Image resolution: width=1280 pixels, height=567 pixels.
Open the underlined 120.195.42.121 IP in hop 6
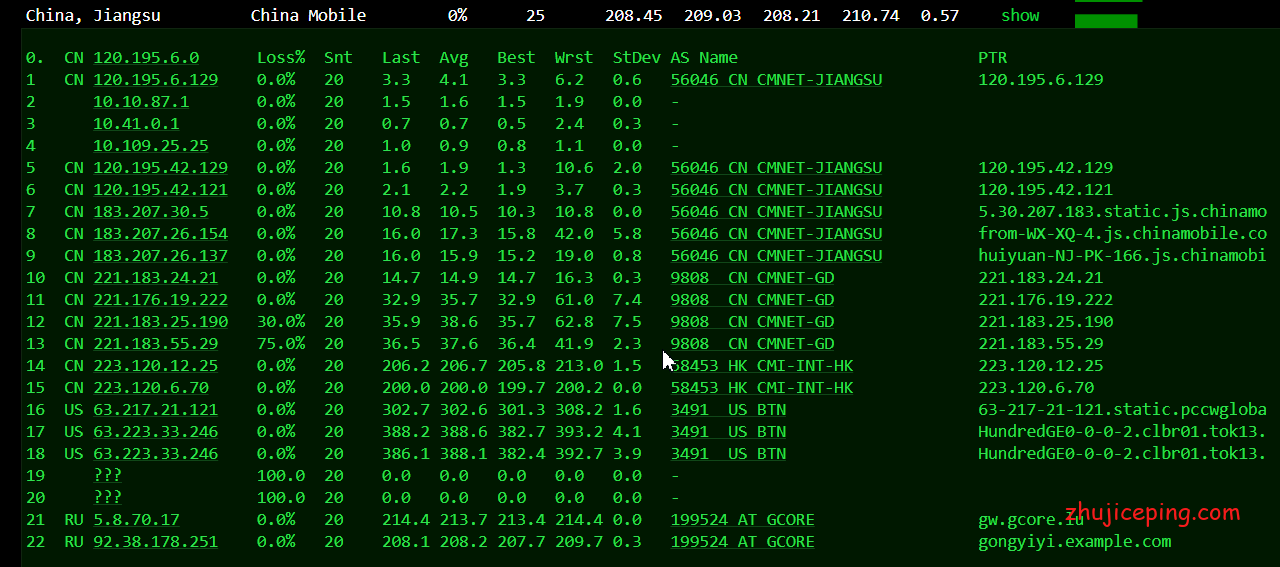coord(161,190)
